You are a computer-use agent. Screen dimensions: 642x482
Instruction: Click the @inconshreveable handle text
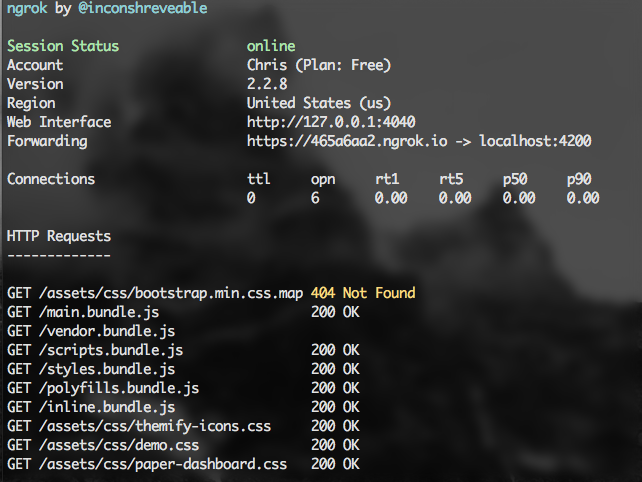[x=142, y=8]
